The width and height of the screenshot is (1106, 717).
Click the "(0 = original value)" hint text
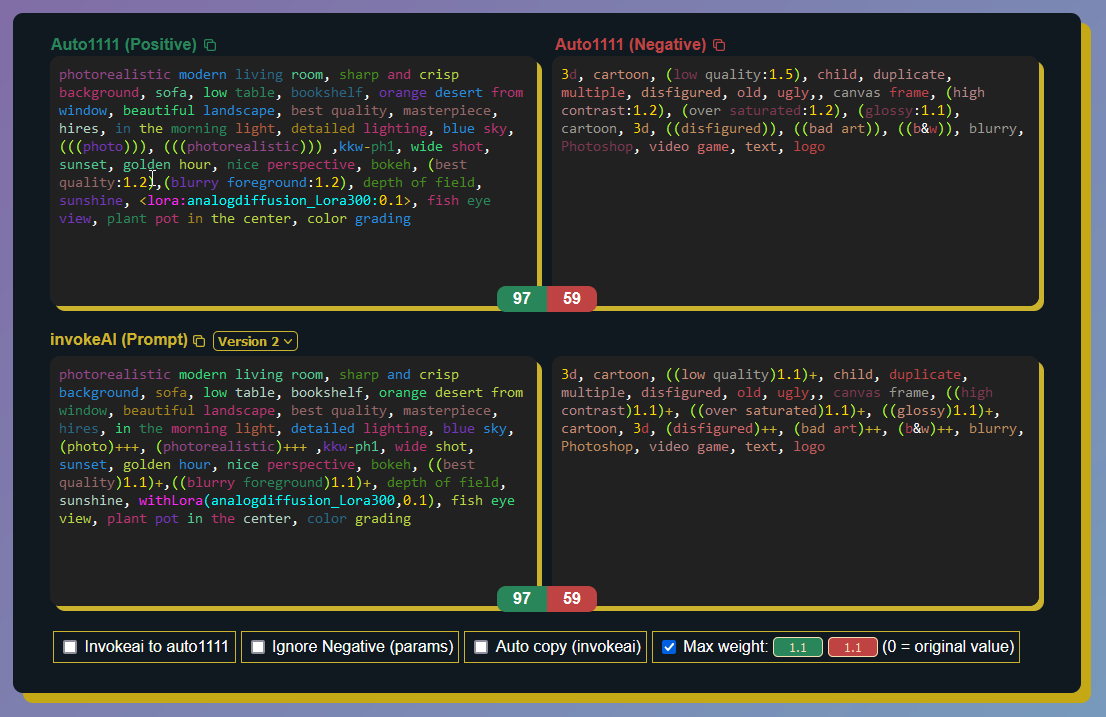coord(948,646)
